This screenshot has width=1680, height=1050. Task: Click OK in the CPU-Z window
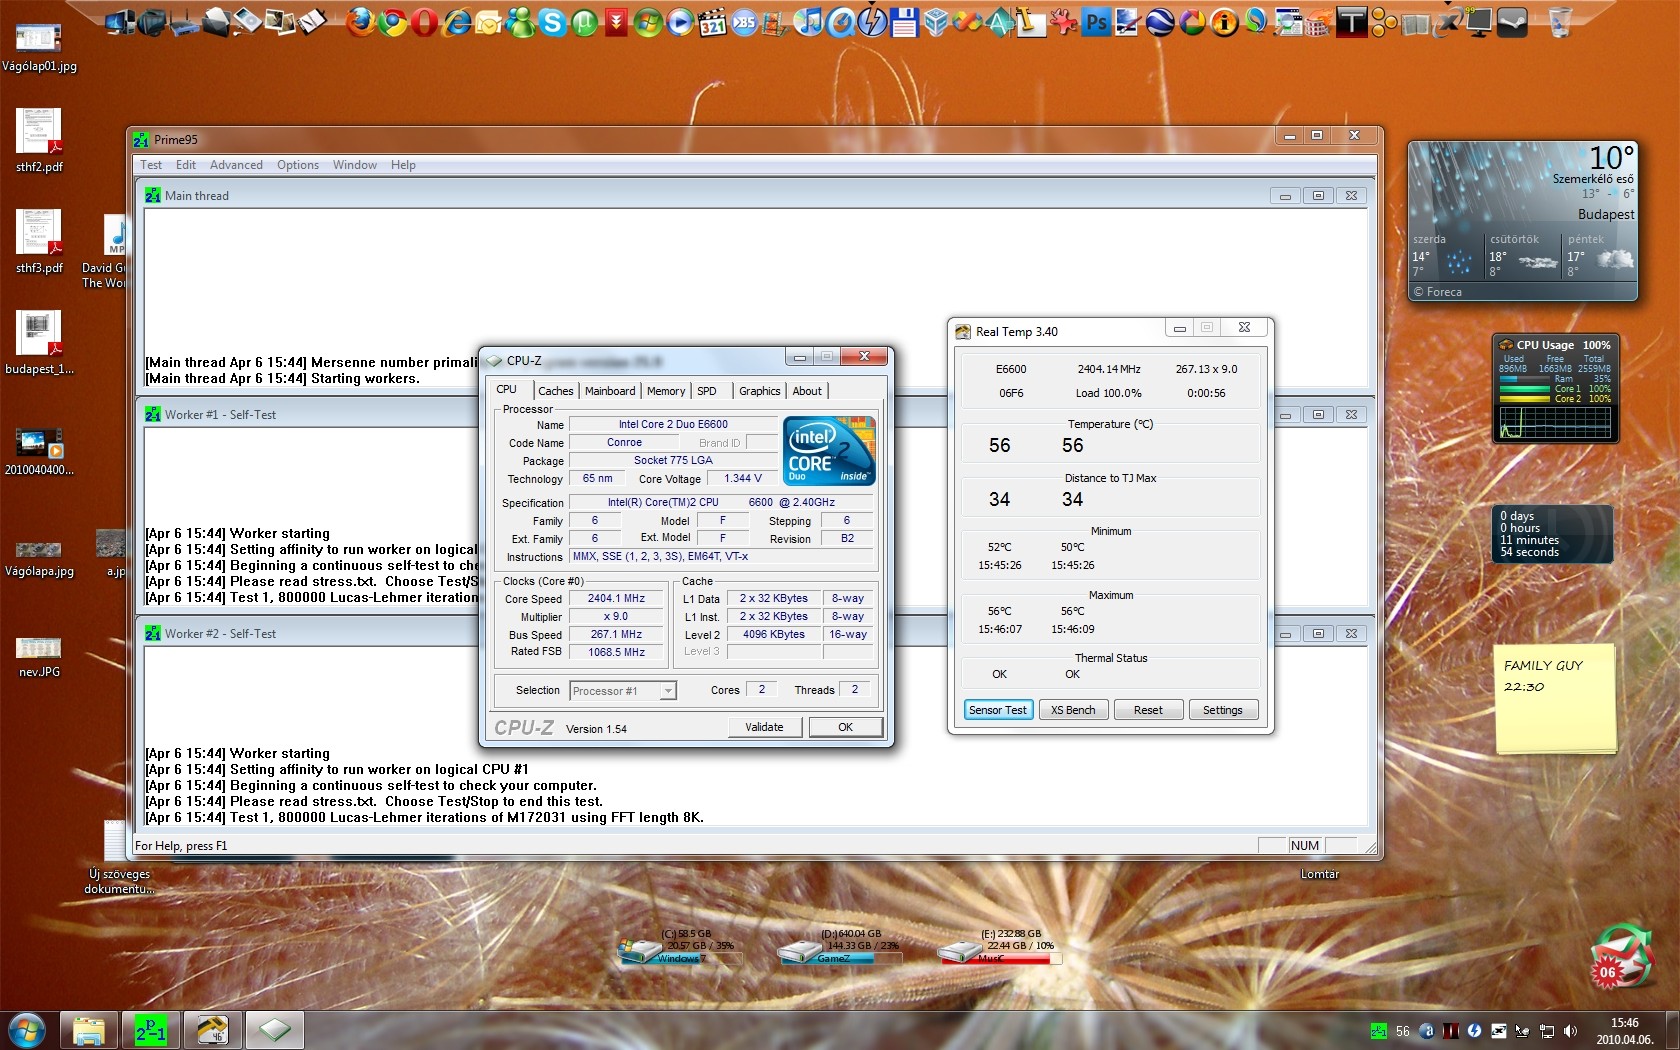click(845, 727)
